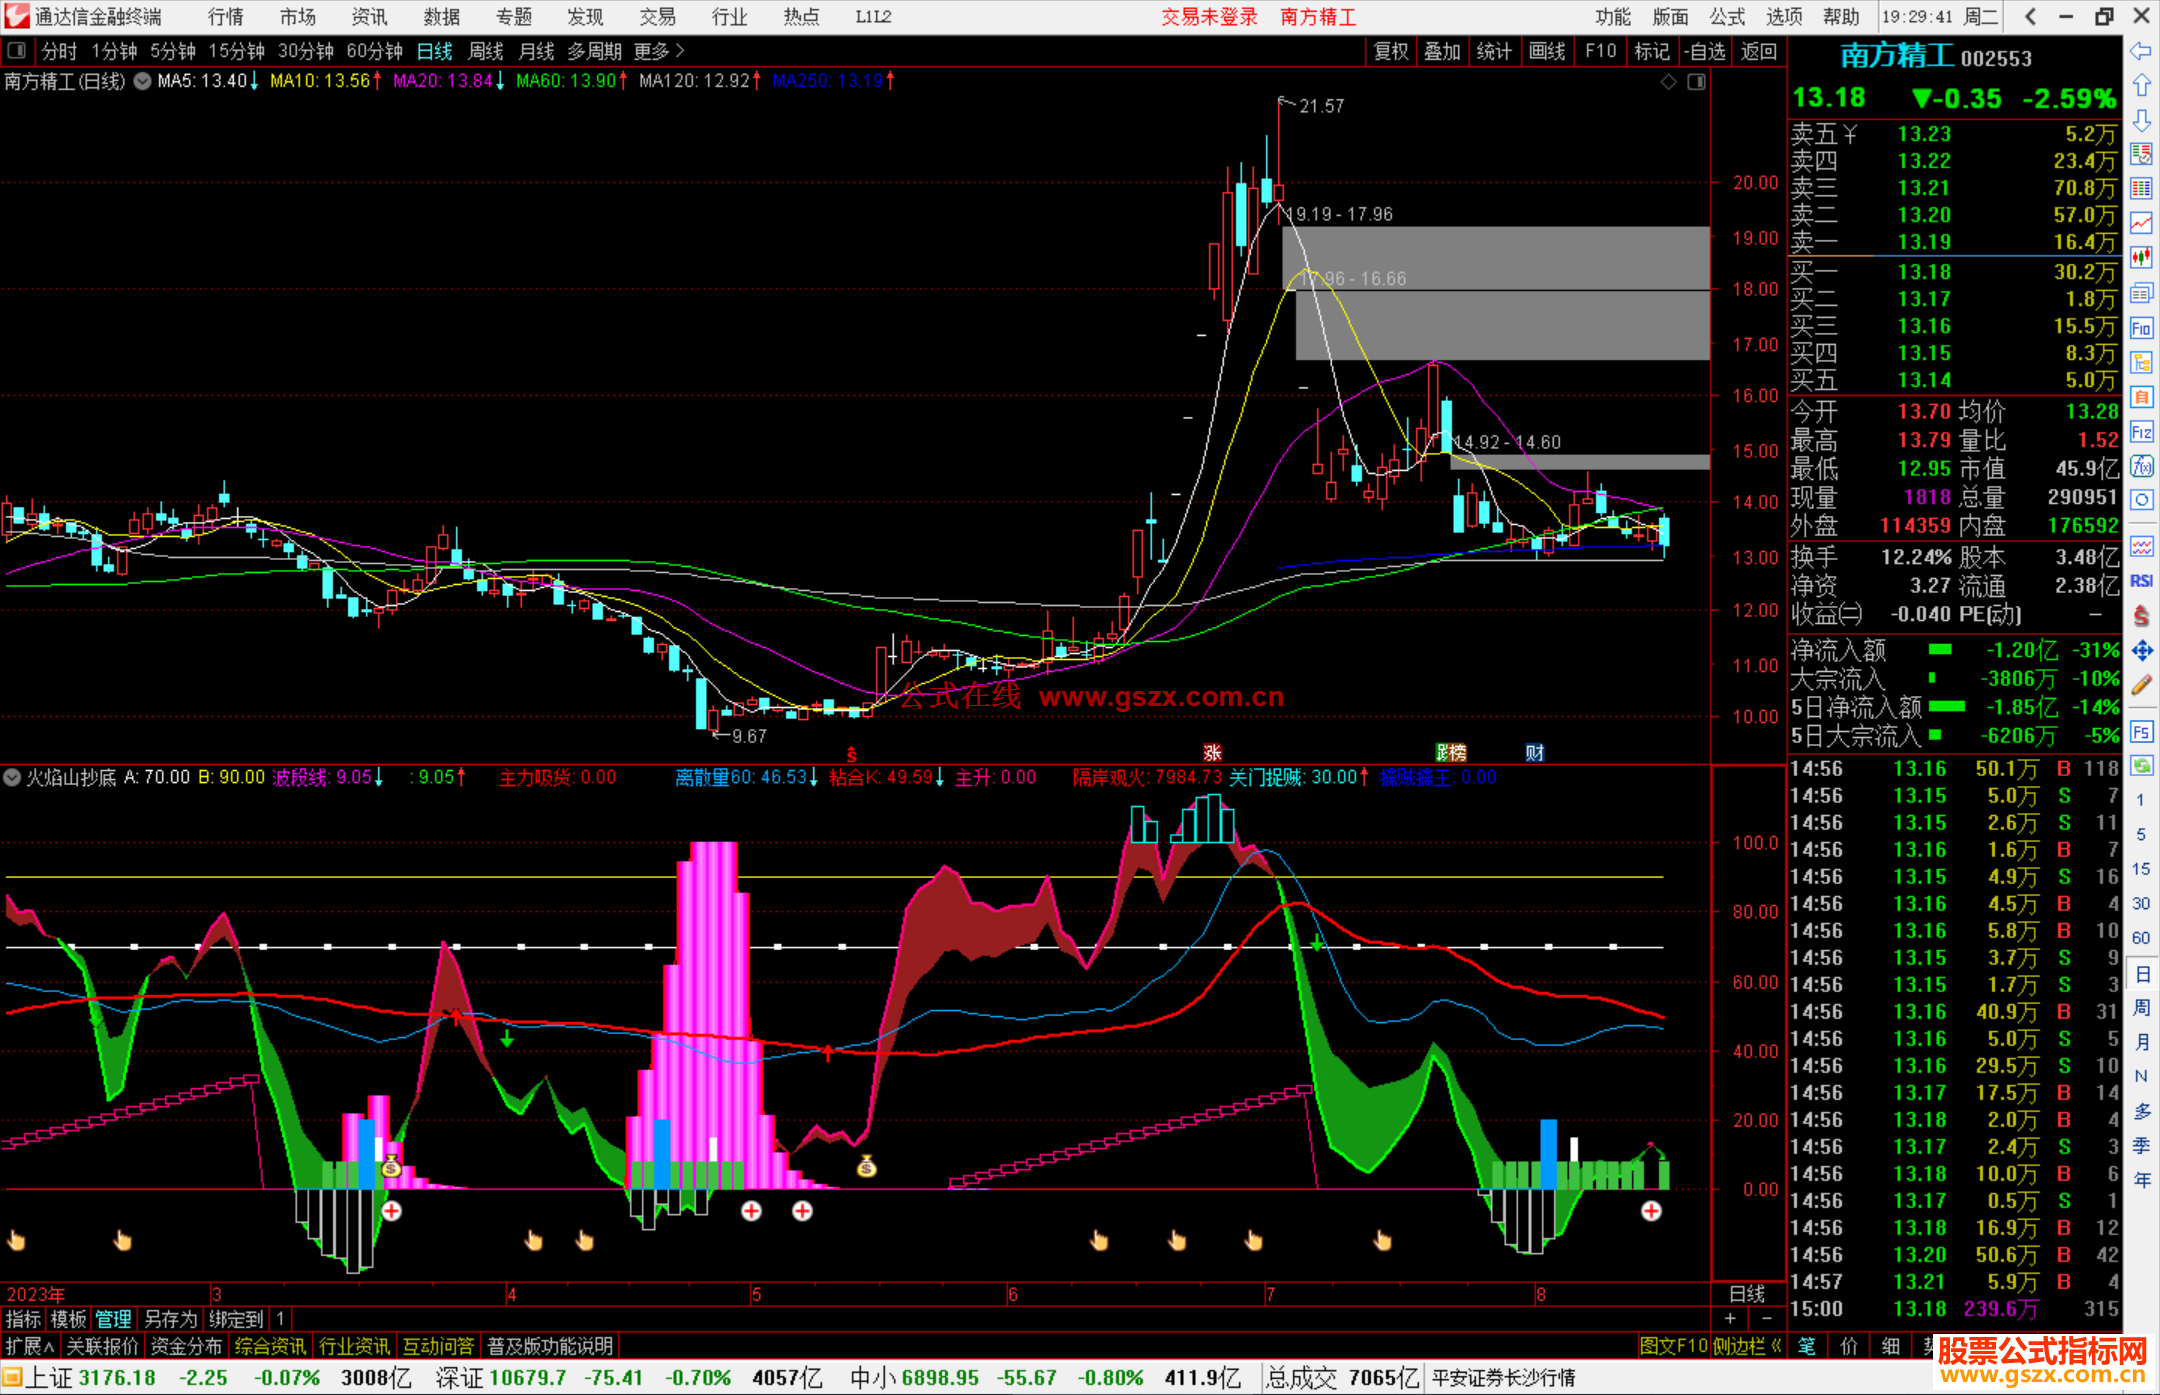Toggle the circle beside 火焰山抄底 indicator
The width and height of the screenshot is (2160, 1395).
12,777
